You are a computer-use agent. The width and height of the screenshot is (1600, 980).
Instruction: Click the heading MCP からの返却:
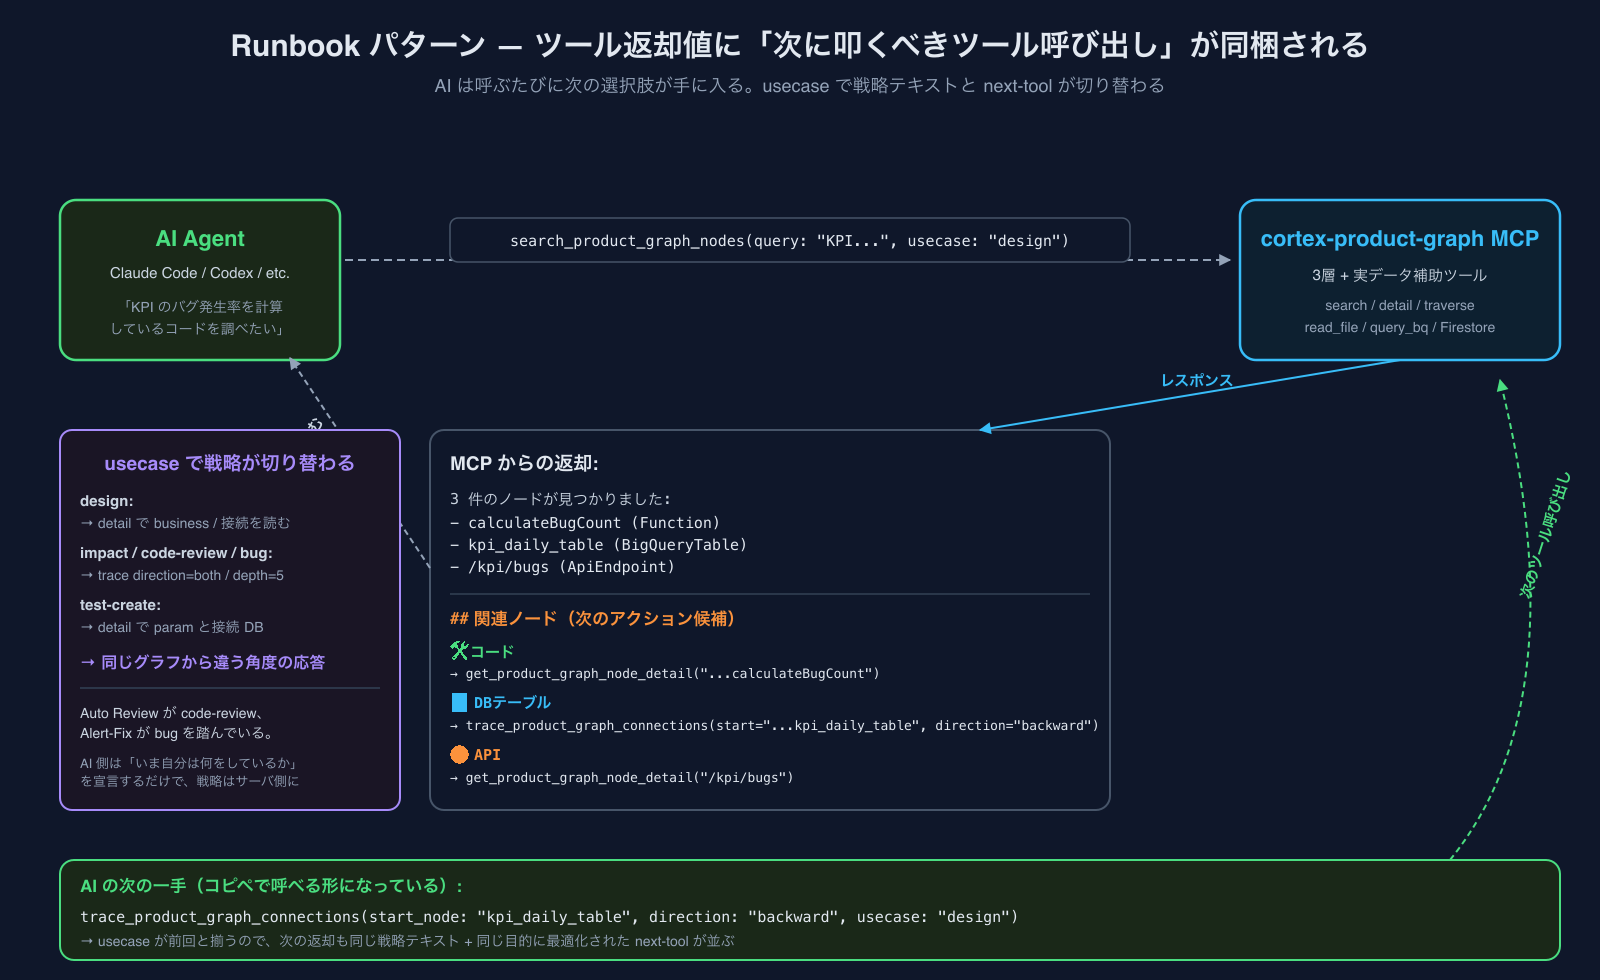[524, 463]
